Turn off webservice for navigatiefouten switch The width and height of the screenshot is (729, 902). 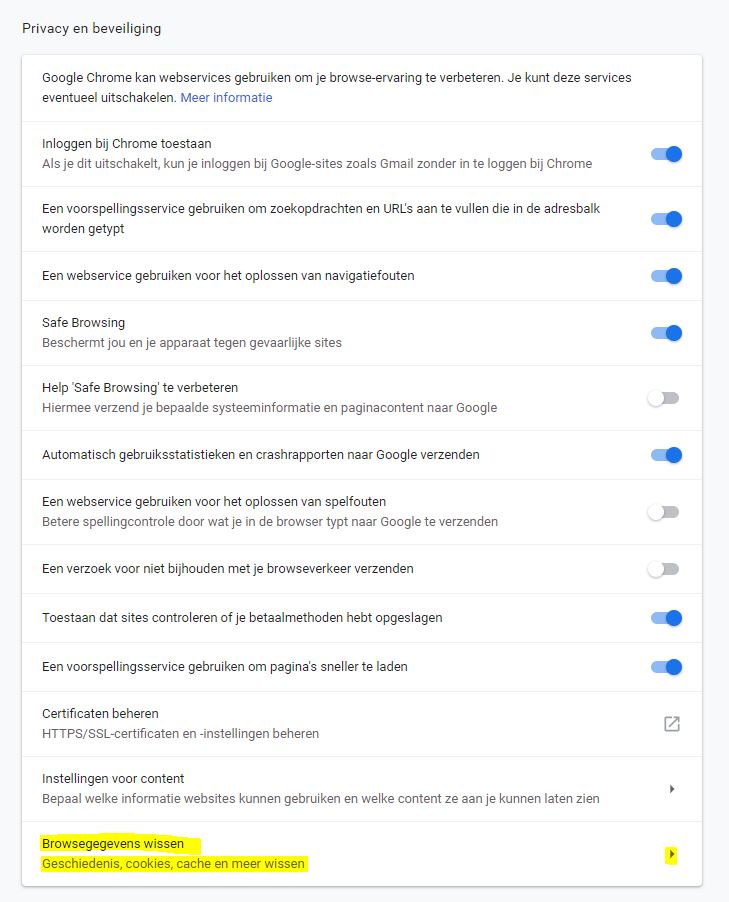coord(666,276)
